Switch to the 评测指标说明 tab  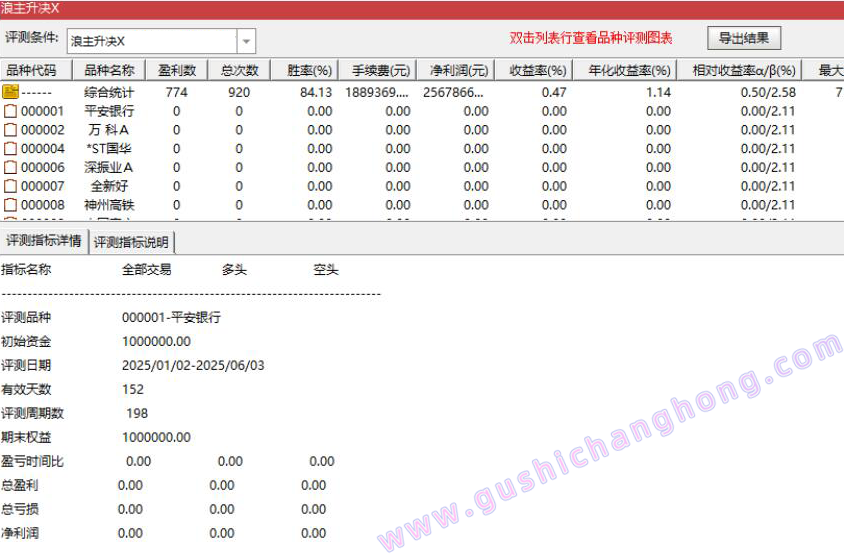(131, 242)
